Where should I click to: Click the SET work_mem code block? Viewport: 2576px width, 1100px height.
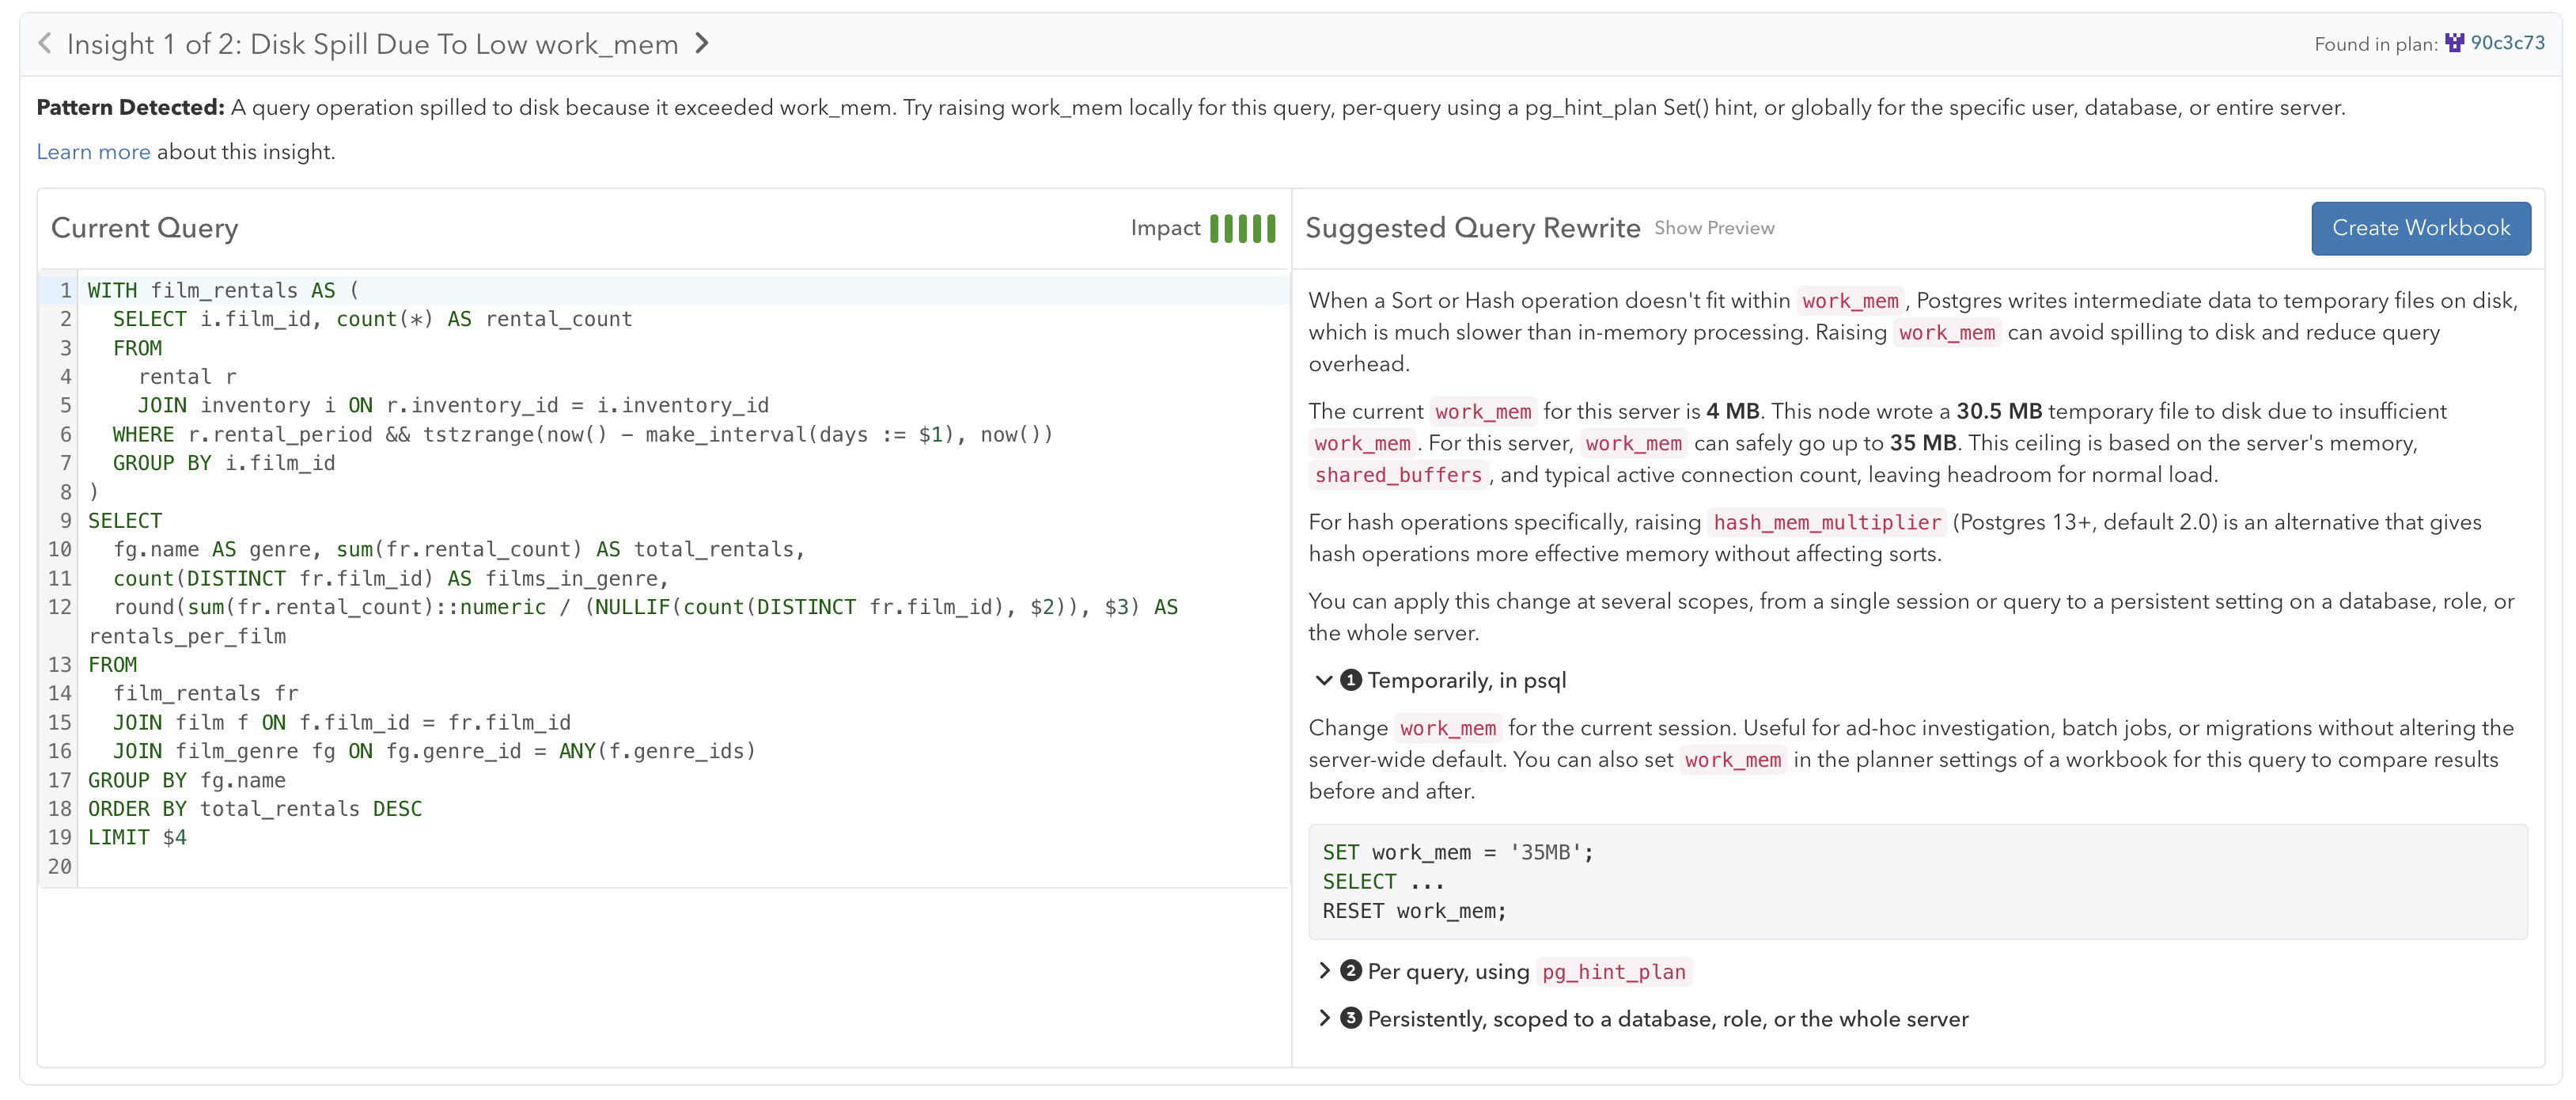[x=1917, y=882]
